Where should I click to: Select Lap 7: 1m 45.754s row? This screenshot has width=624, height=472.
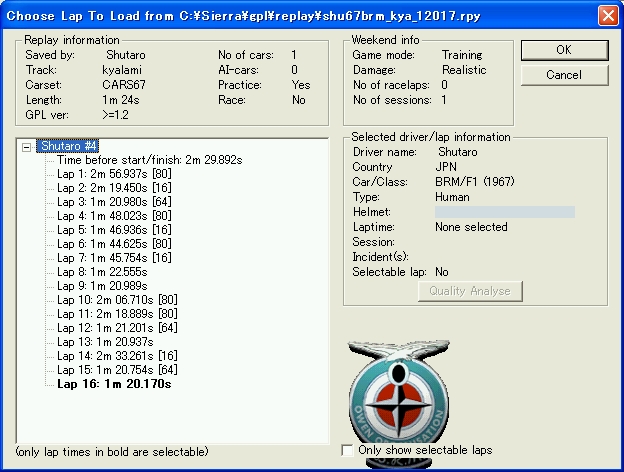[x=114, y=258]
